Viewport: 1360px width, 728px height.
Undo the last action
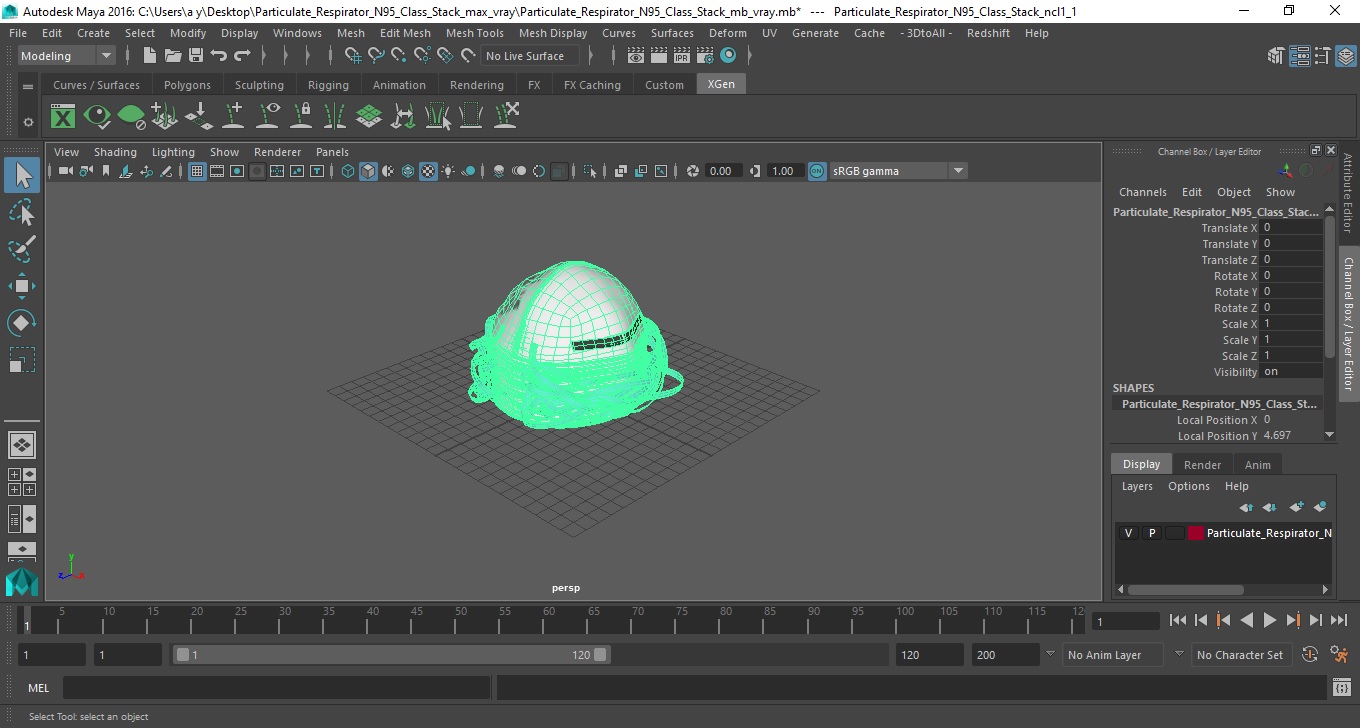pyautogui.click(x=219, y=56)
